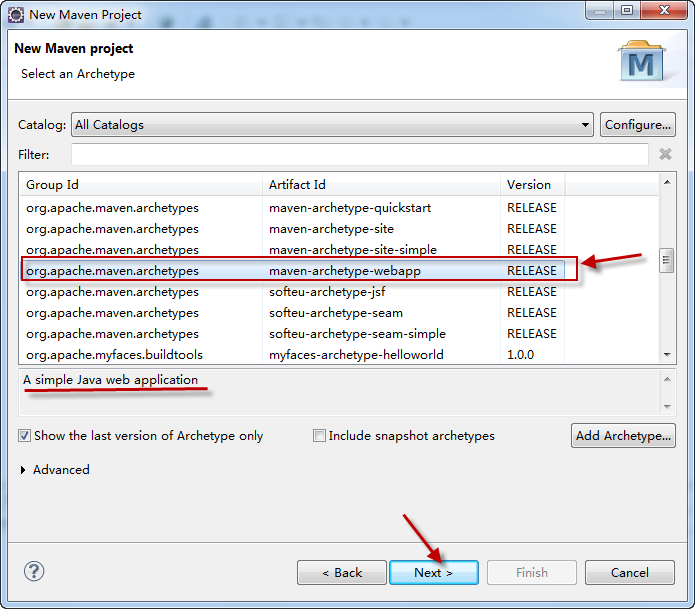This screenshot has width=695, height=609.
Task: Click the description box scroll down arrow
Action: (x=667, y=406)
